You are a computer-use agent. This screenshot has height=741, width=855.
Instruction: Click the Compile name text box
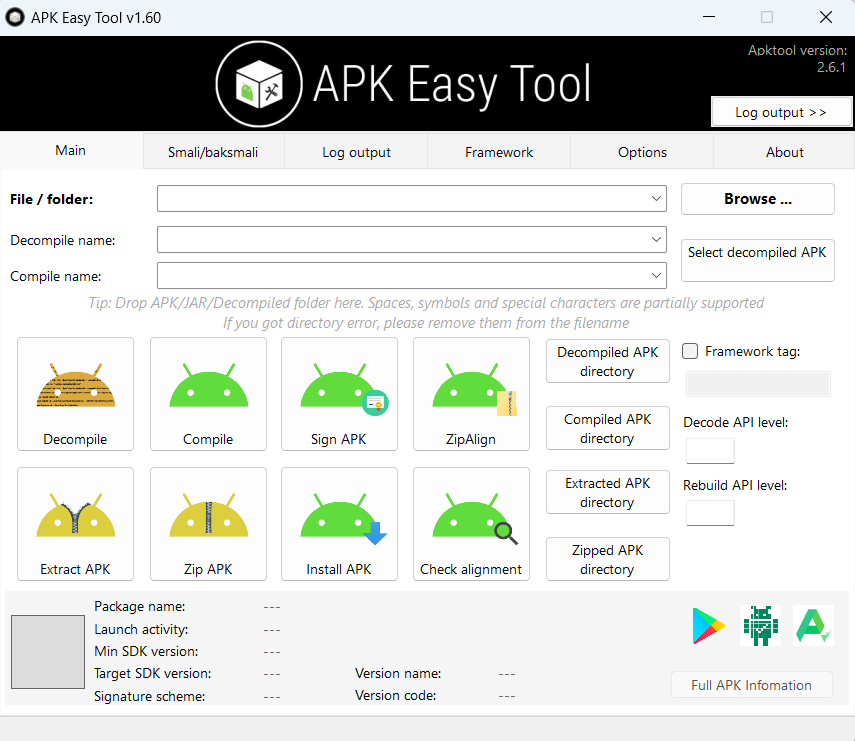[x=412, y=275]
